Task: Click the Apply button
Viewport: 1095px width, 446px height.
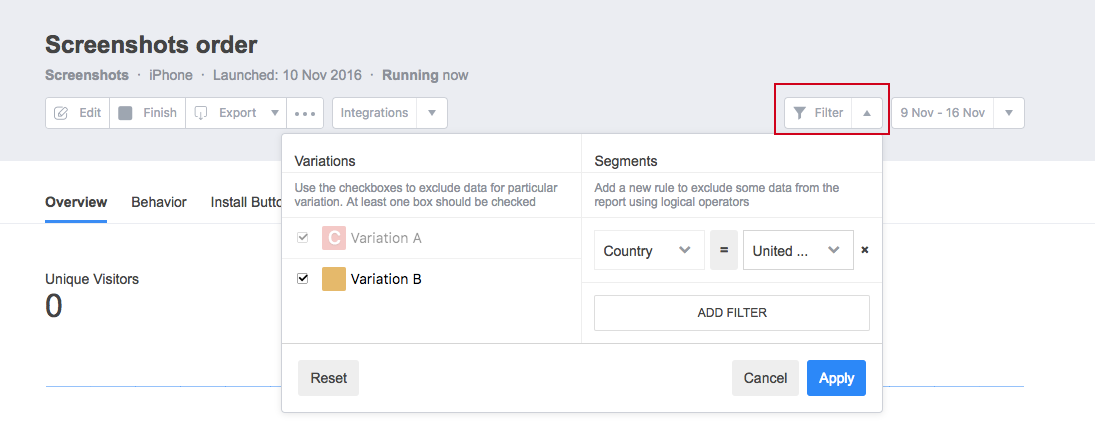Action: tap(837, 378)
